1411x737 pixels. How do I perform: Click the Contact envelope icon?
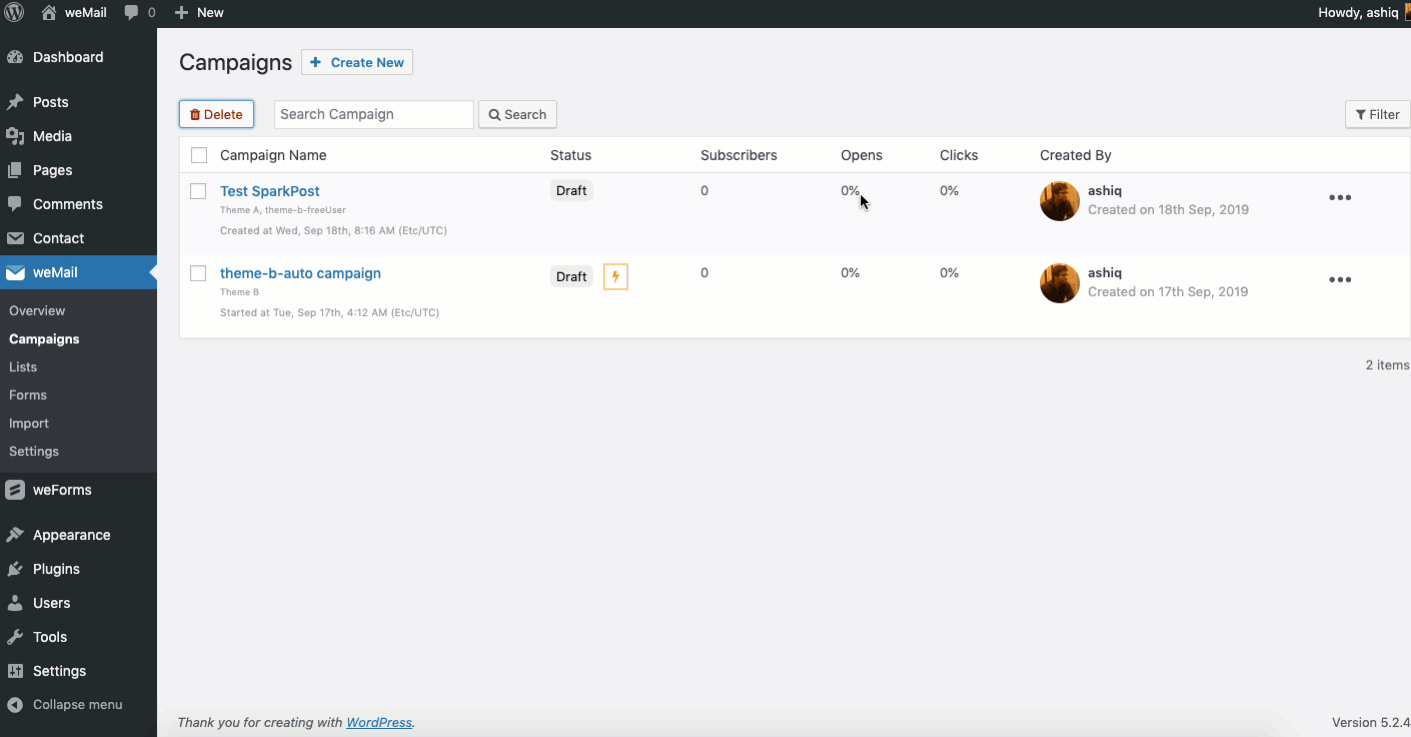pos(15,238)
